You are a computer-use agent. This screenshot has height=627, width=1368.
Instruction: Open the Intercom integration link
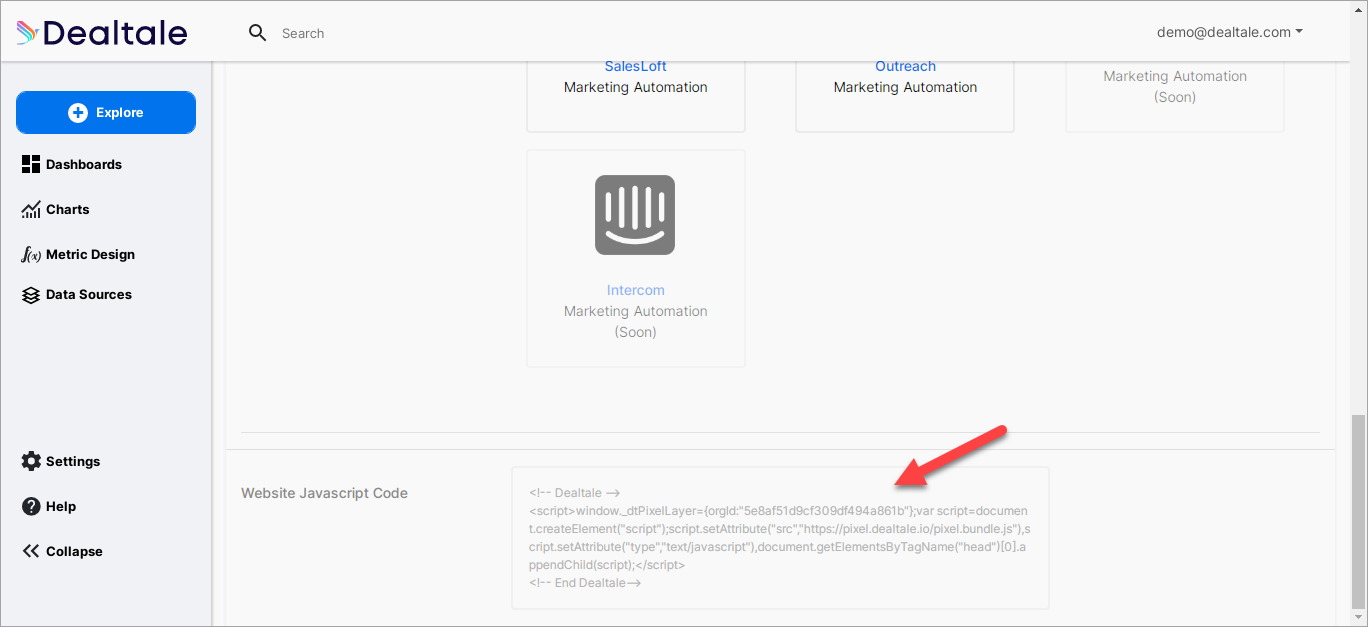tap(635, 290)
